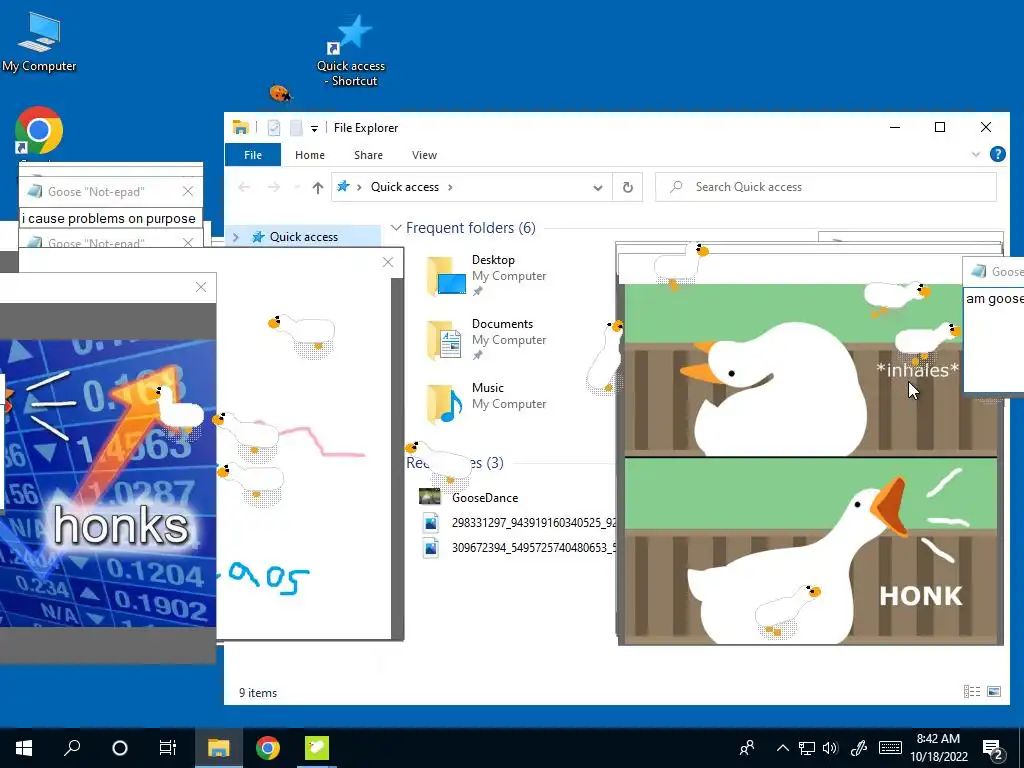Click Quick access in the address bar
The image size is (1024, 768).
[405, 187]
